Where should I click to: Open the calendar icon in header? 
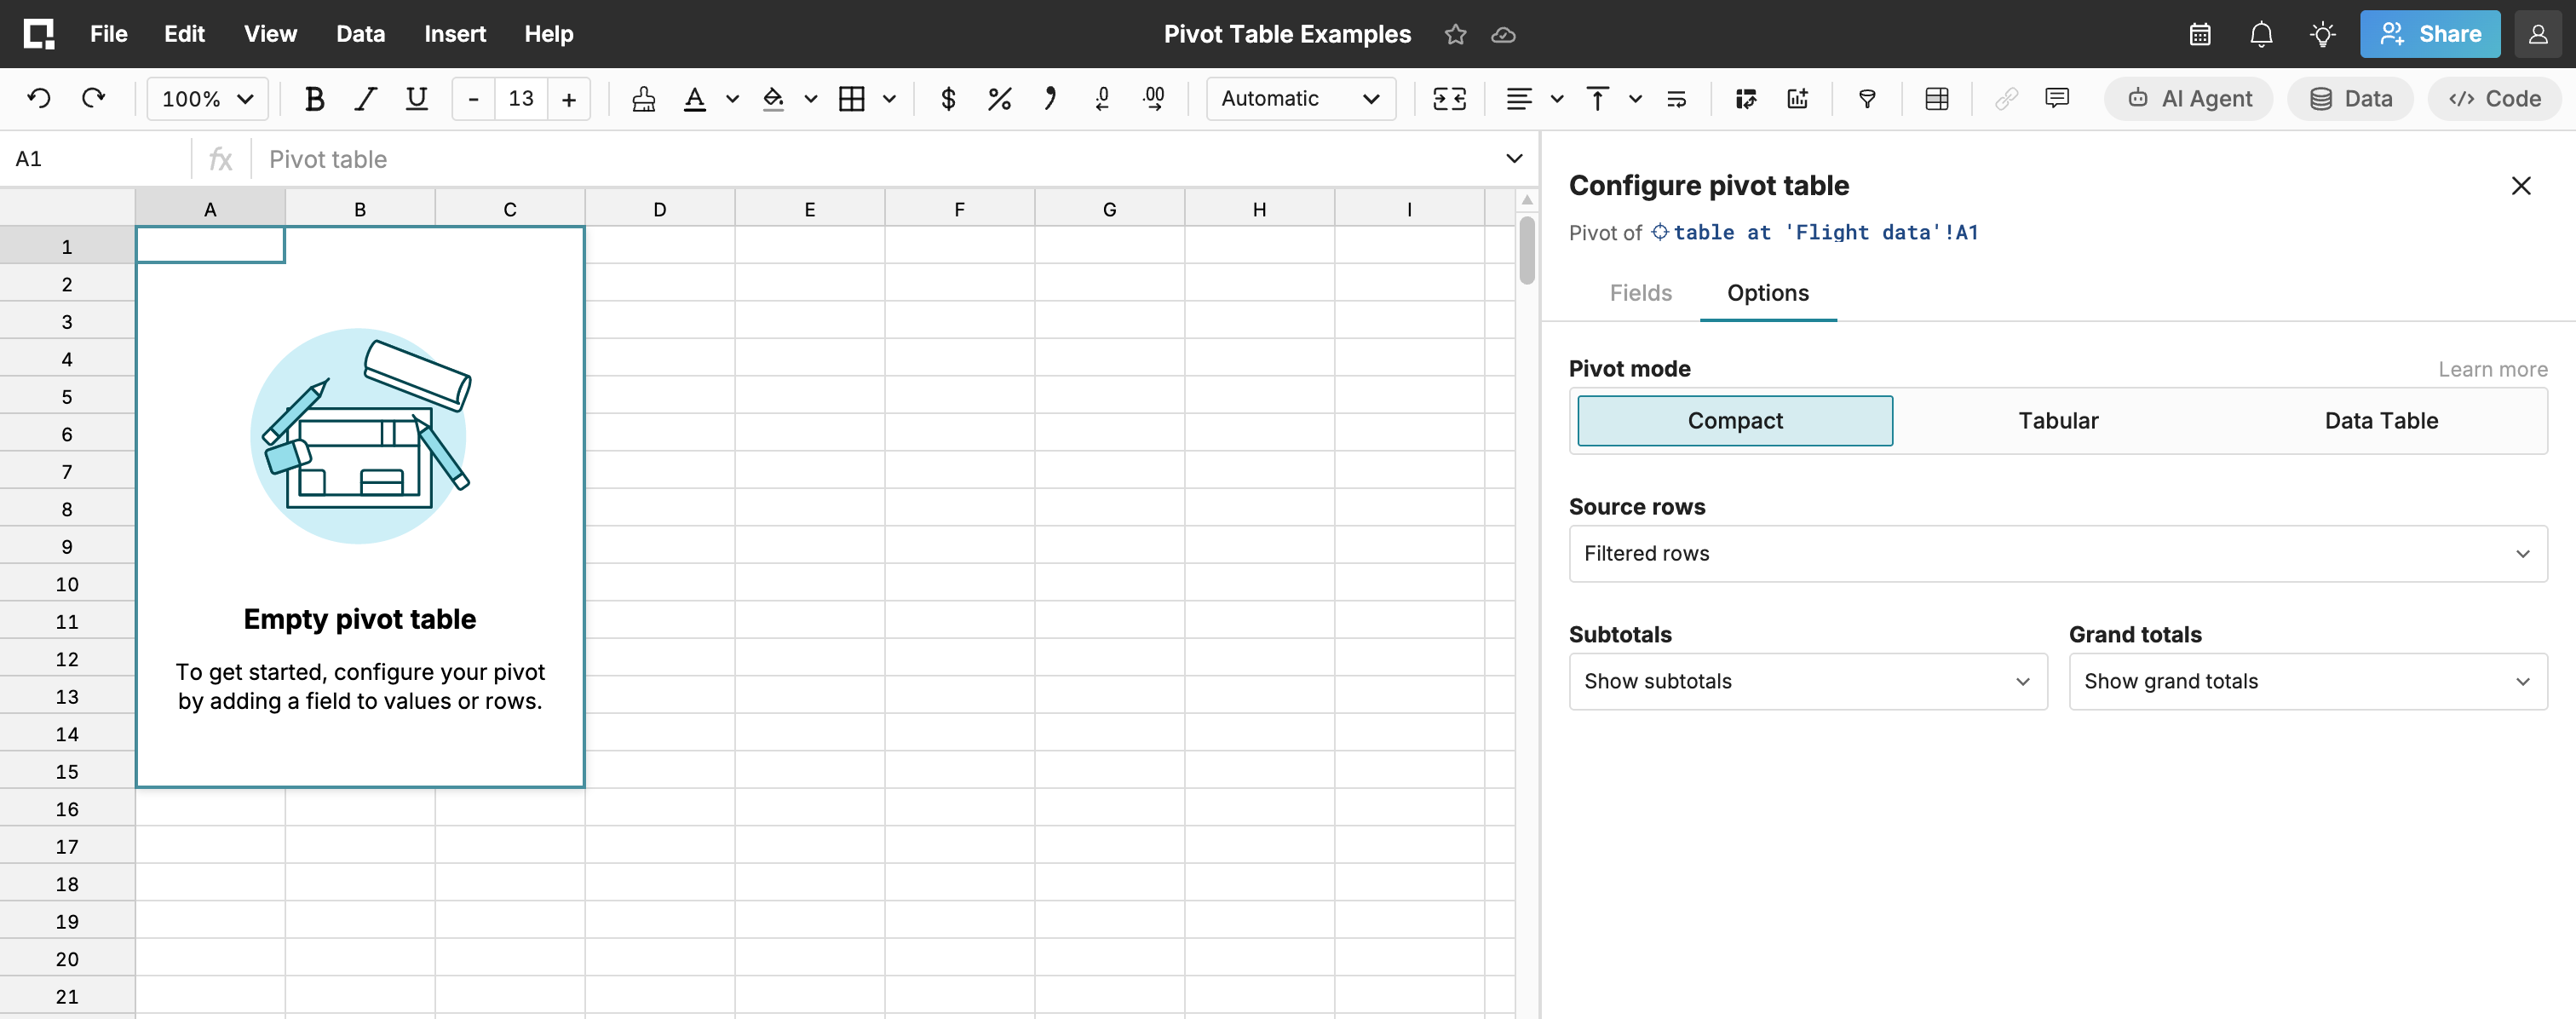pyautogui.click(x=2200, y=34)
